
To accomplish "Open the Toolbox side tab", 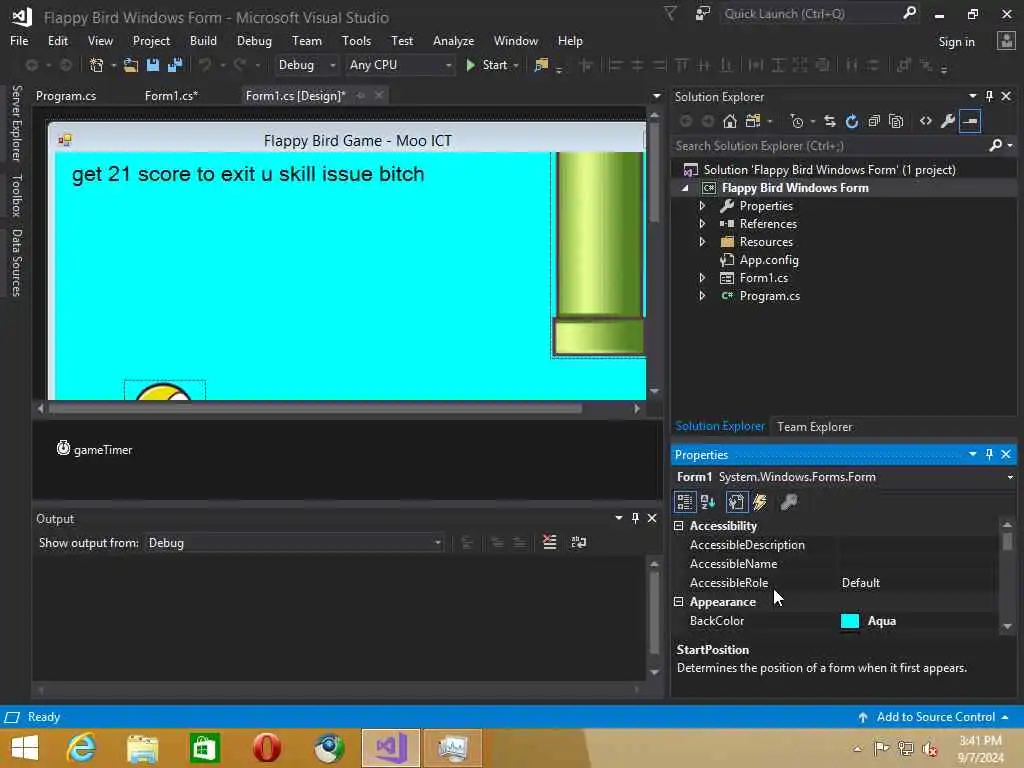I will [17, 195].
